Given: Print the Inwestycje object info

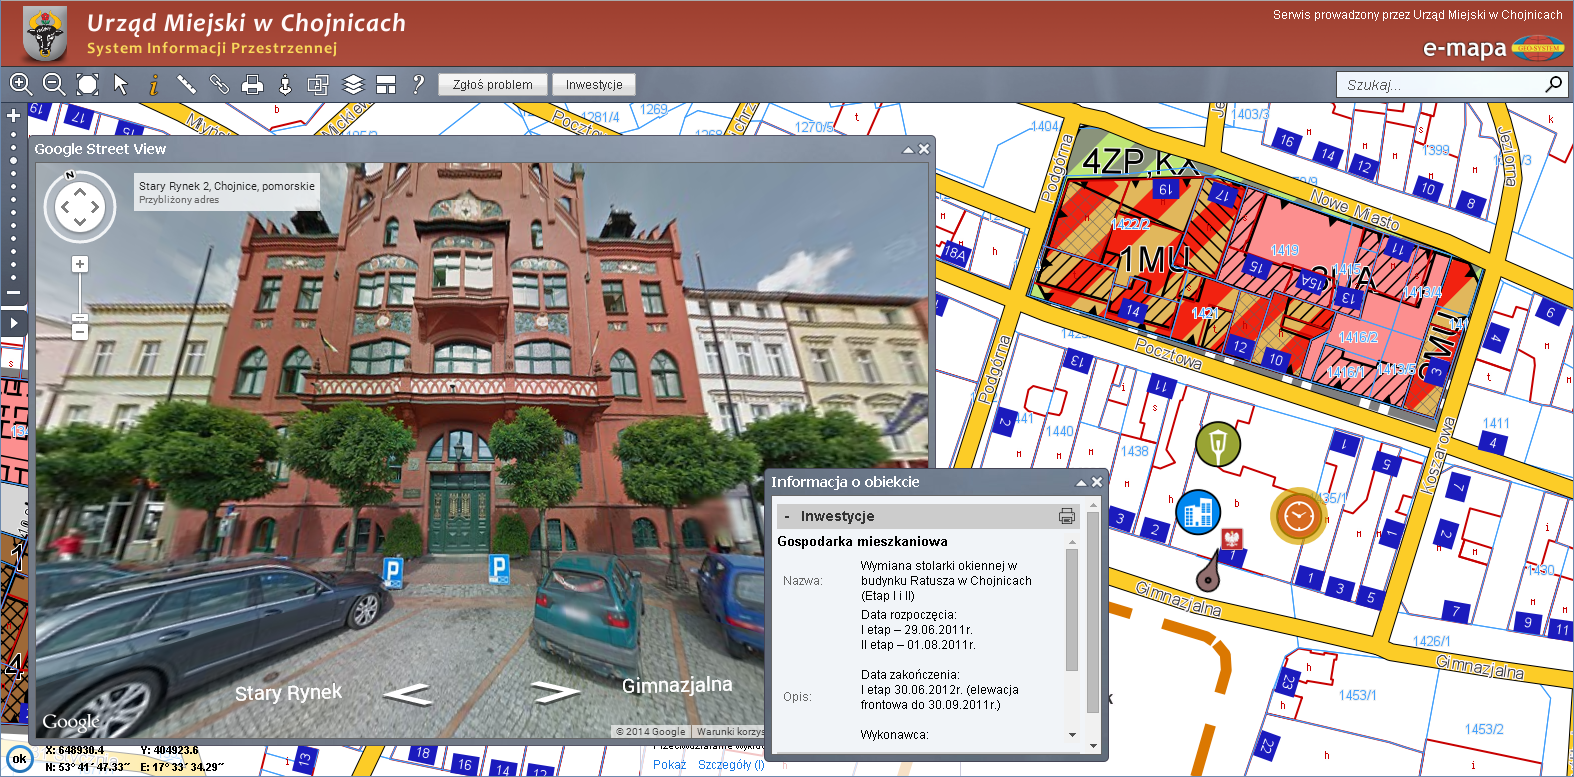Looking at the screenshot, I should (1067, 516).
